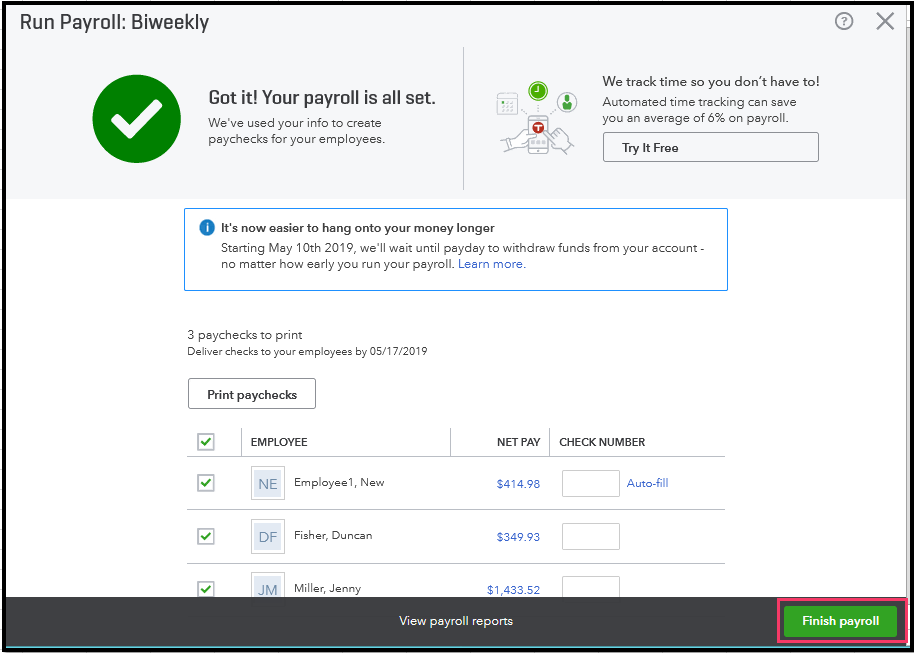Click Employee1's check number input field

590,482
